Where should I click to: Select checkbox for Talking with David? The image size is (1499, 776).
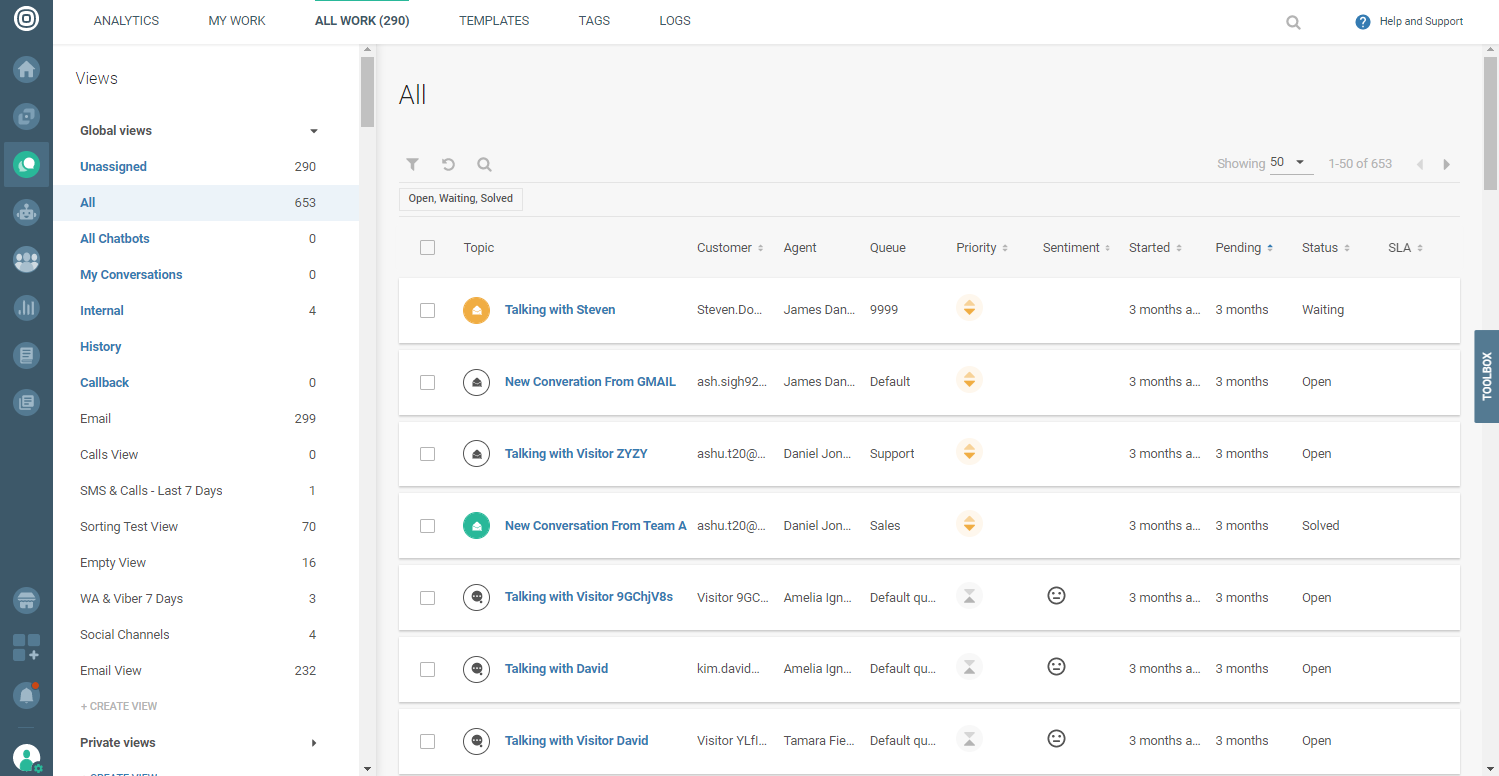(x=428, y=669)
